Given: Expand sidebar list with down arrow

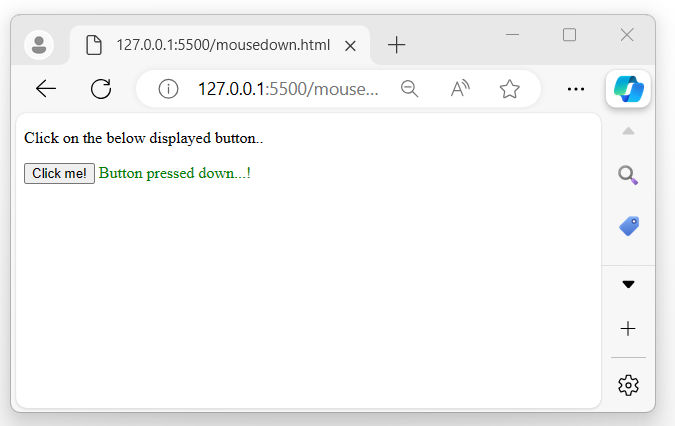Looking at the screenshot, I should pyautogui.click(x=628, y=284).
